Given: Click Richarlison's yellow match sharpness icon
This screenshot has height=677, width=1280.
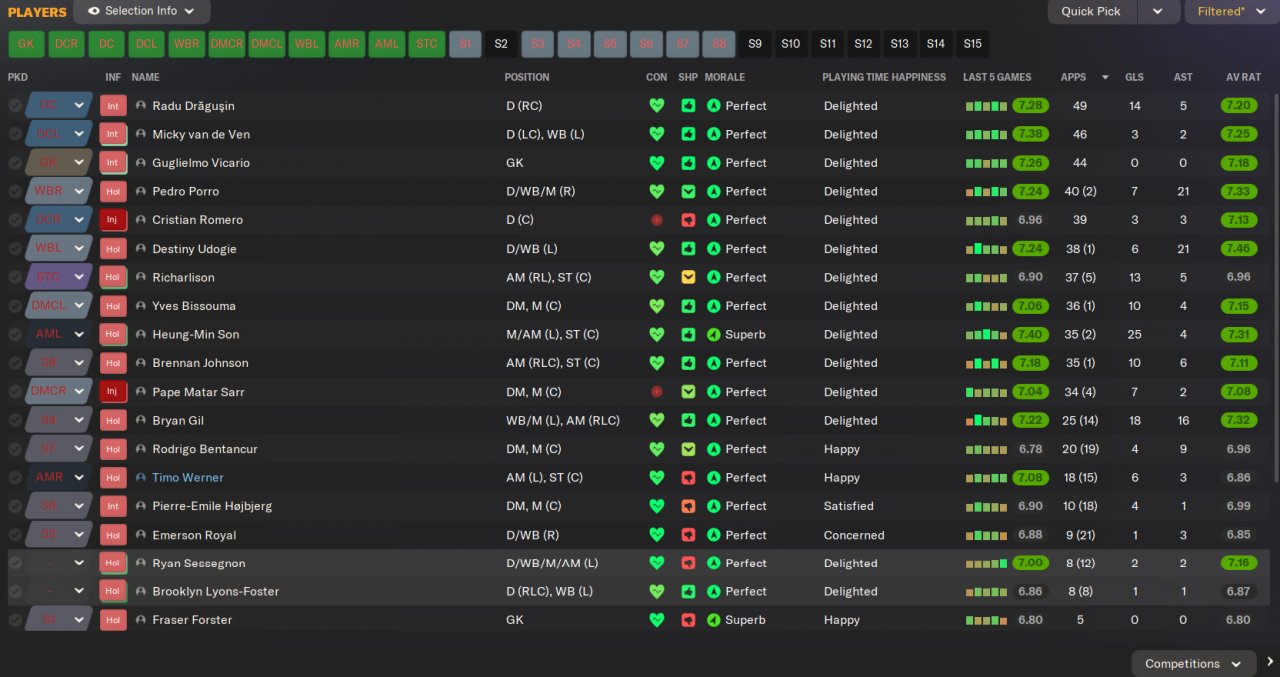Looking at the screenshot, I should [x=688, y=277].
